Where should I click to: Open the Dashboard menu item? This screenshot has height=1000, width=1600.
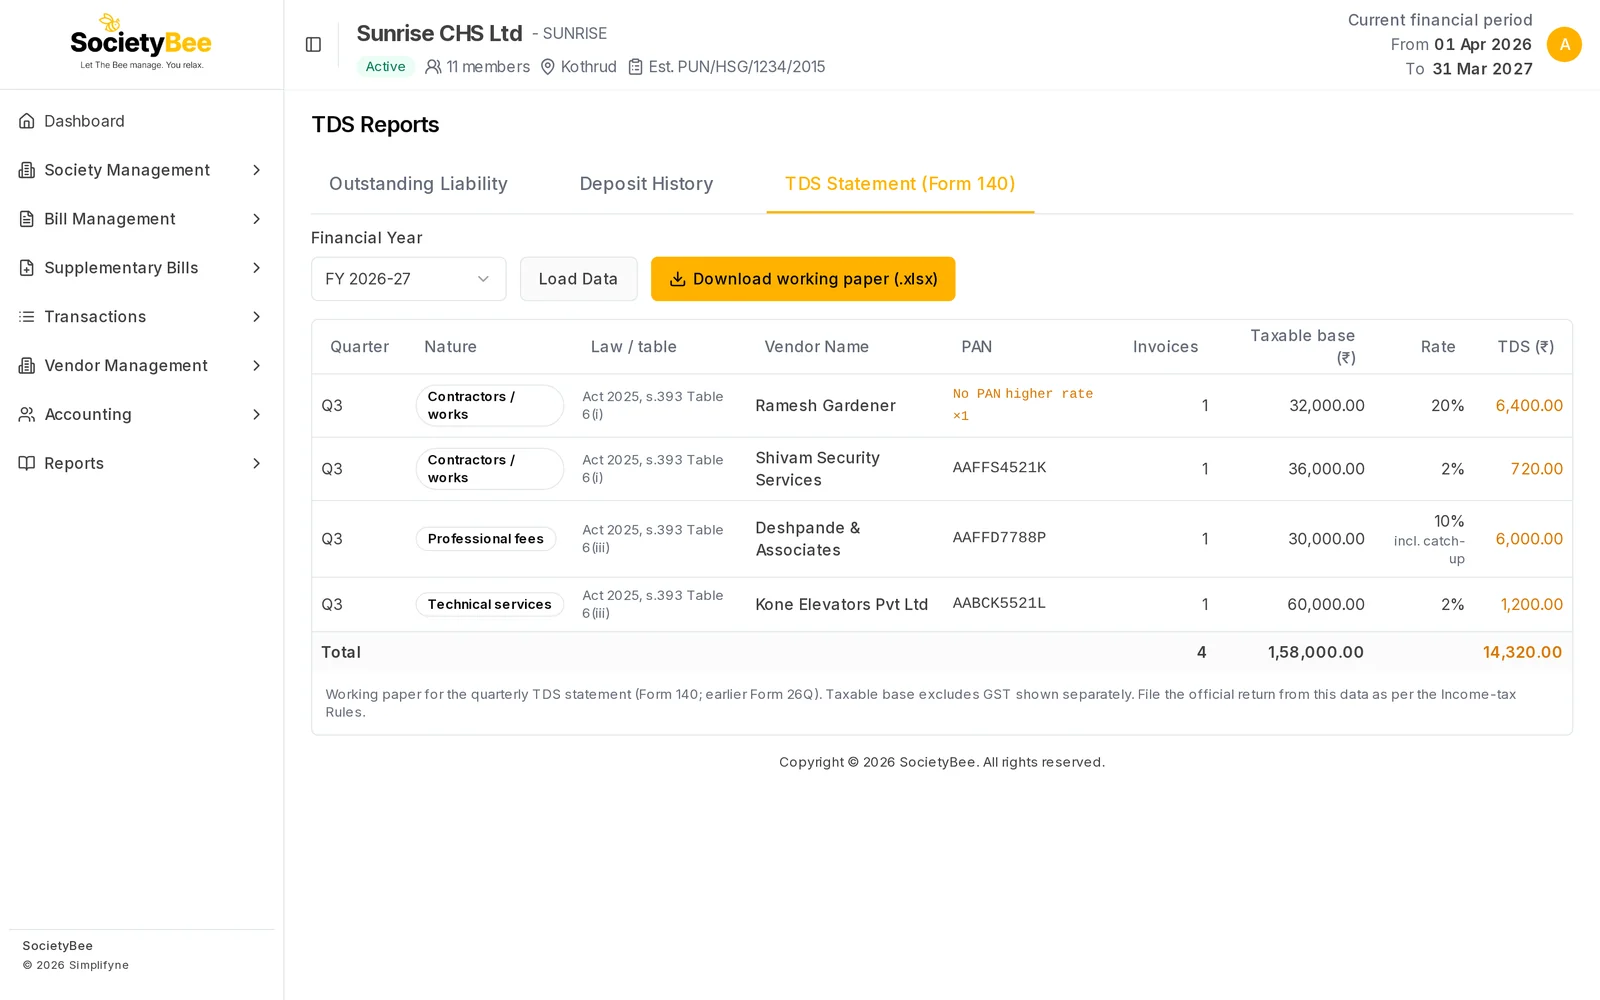(141, 121)
